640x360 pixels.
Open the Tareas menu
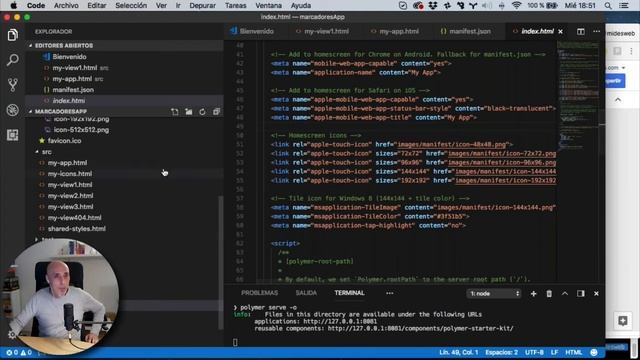coord(236,6)
